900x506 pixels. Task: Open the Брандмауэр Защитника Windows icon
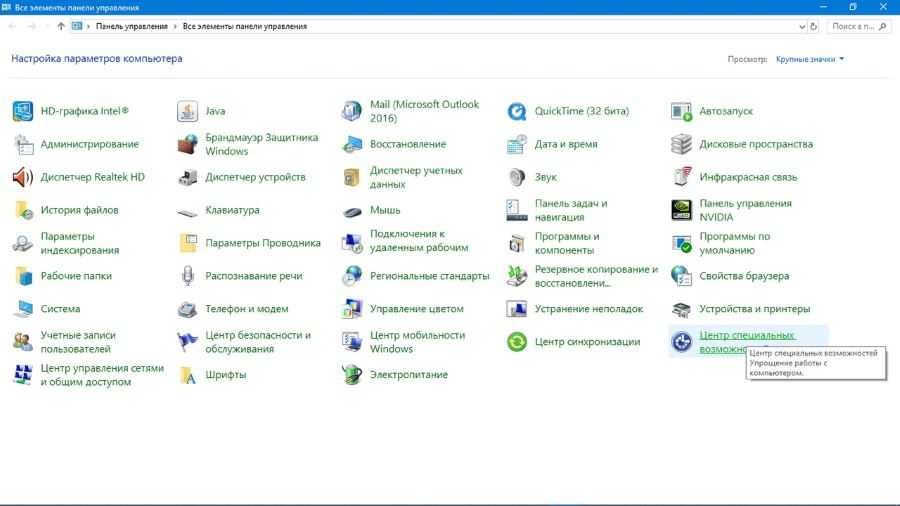187,144
